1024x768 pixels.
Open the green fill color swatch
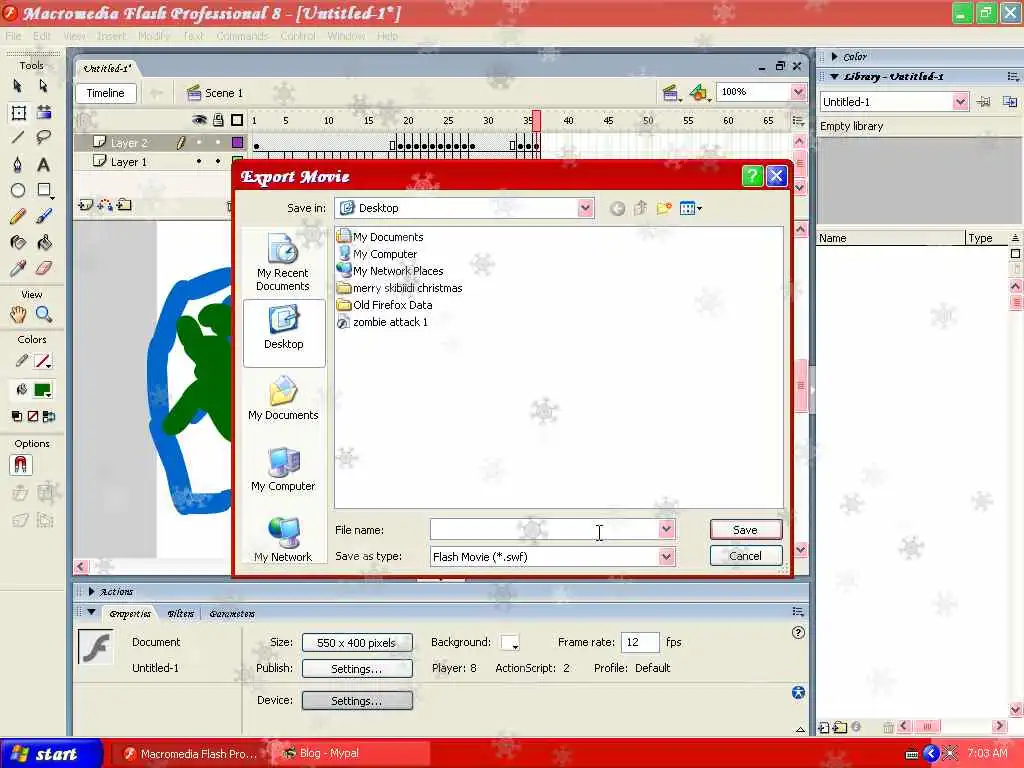[x=43, y=391]
